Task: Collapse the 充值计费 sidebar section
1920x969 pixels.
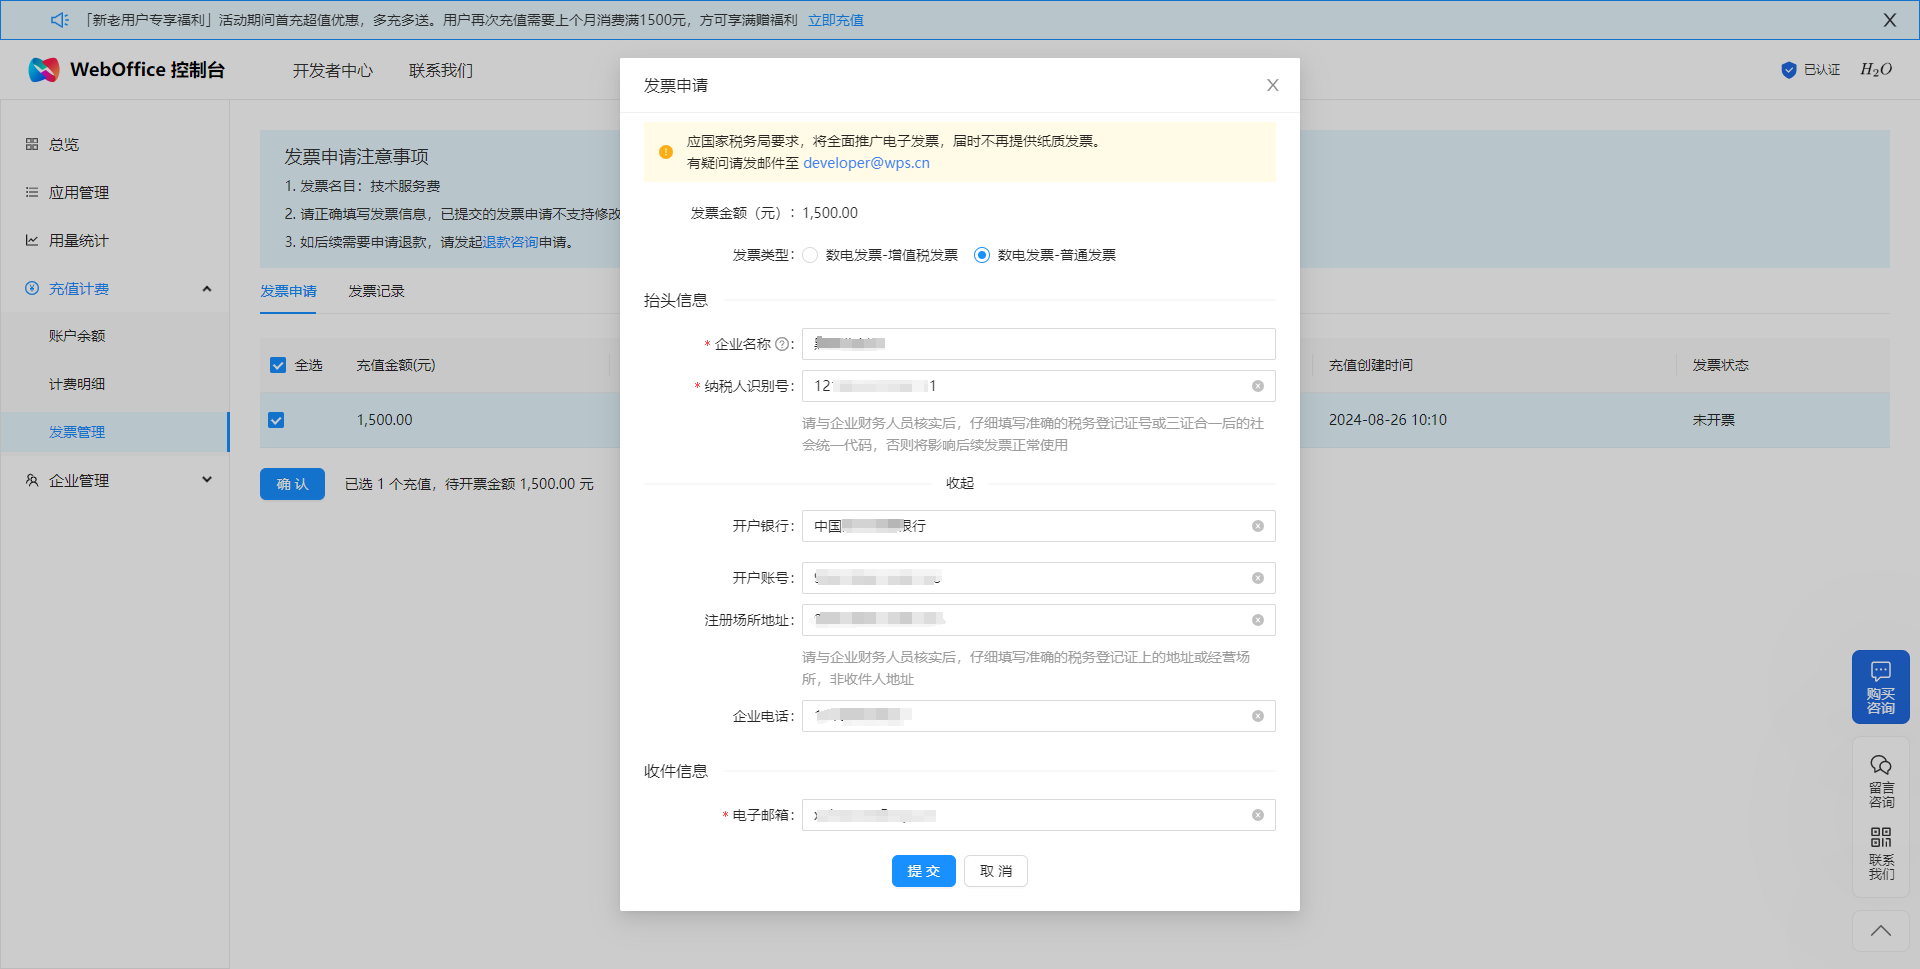Action: pos(207,289)
